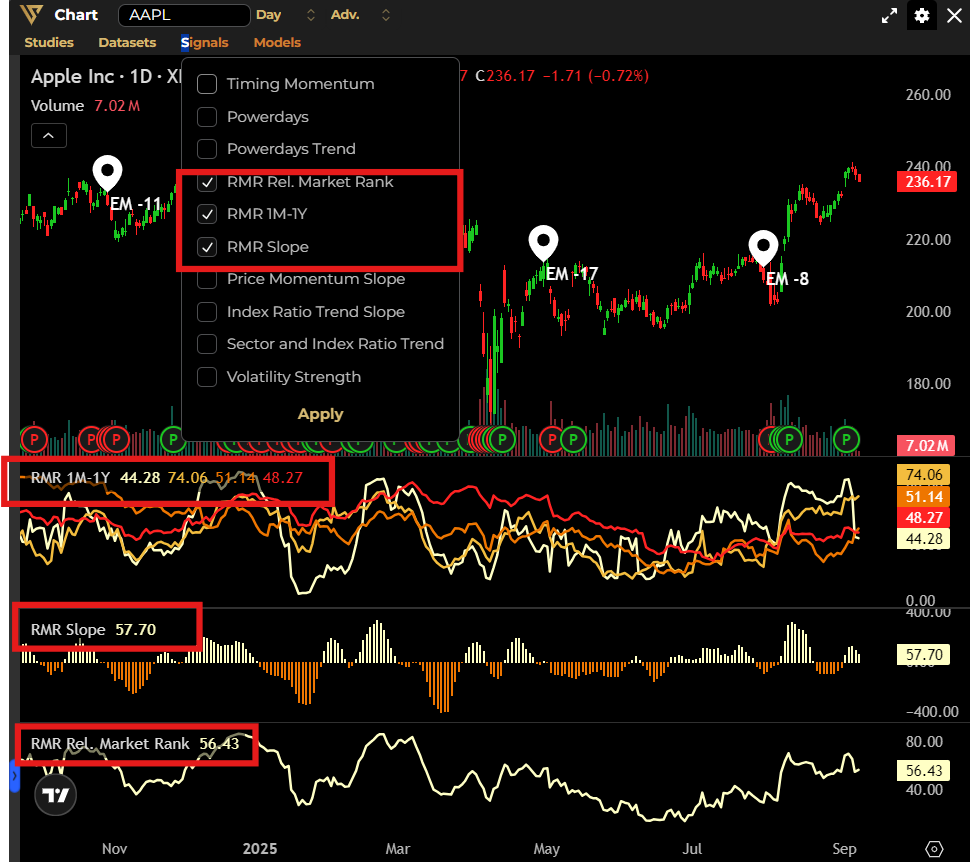
Task: Enable Index Ratio Trend Slope checkbox
Action: (x=207, y=312)
